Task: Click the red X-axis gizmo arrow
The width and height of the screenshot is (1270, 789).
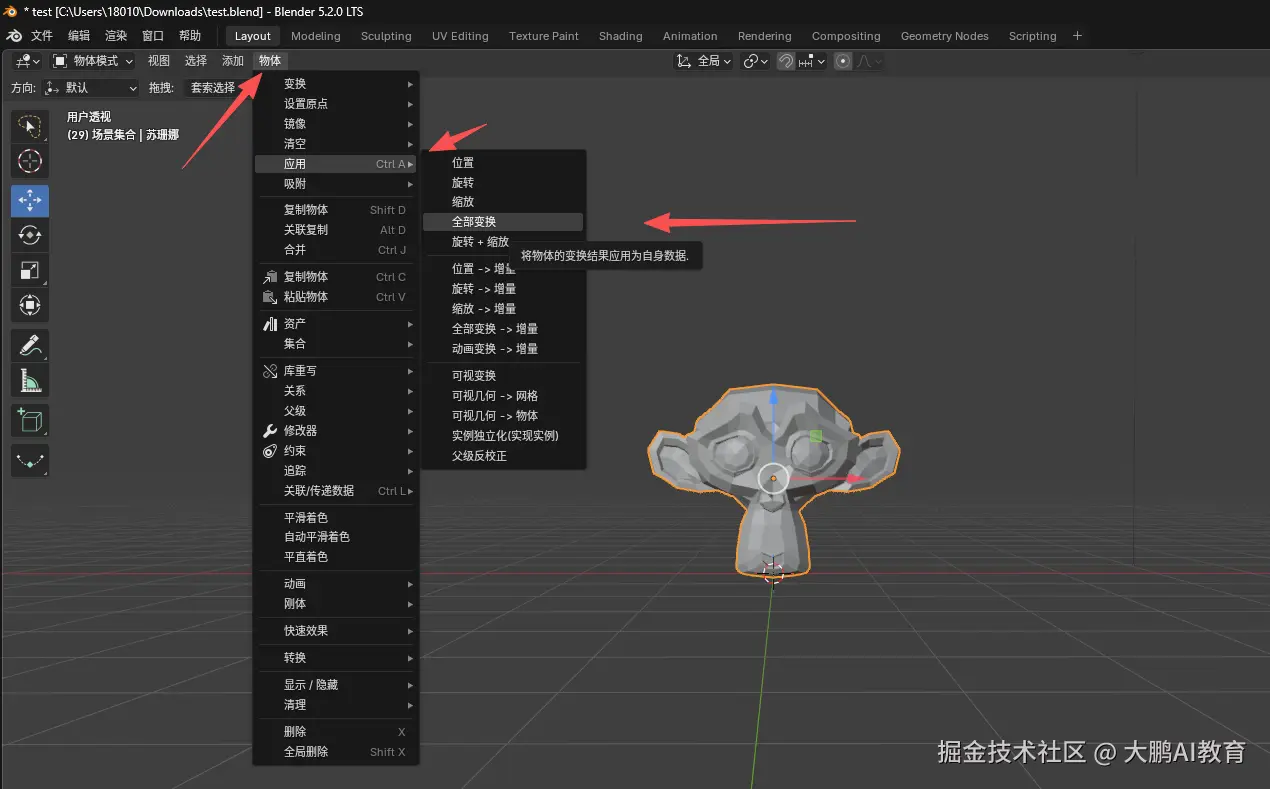Action: click(856, 480)
